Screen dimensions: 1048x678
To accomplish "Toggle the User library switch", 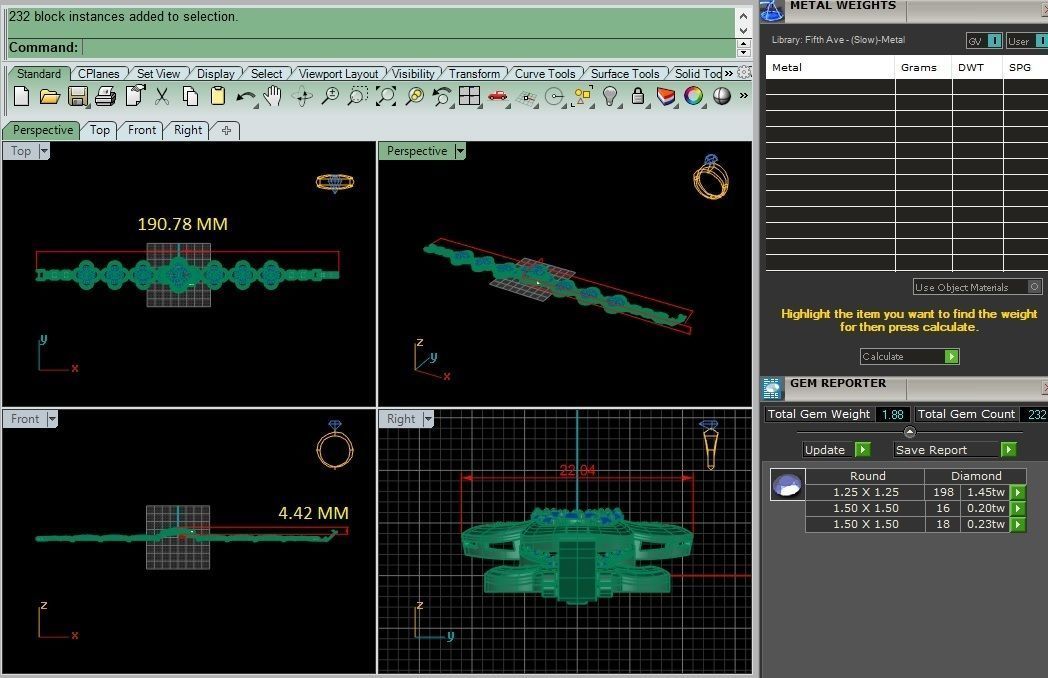I will tap(1042, 41).
